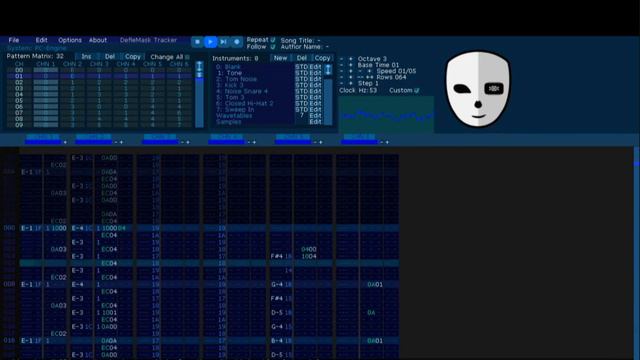Image resolution: width=640 pixels, height=360 pixels.
Task: Click the minus on channel 4 header
Action: (x=249, y=142)
